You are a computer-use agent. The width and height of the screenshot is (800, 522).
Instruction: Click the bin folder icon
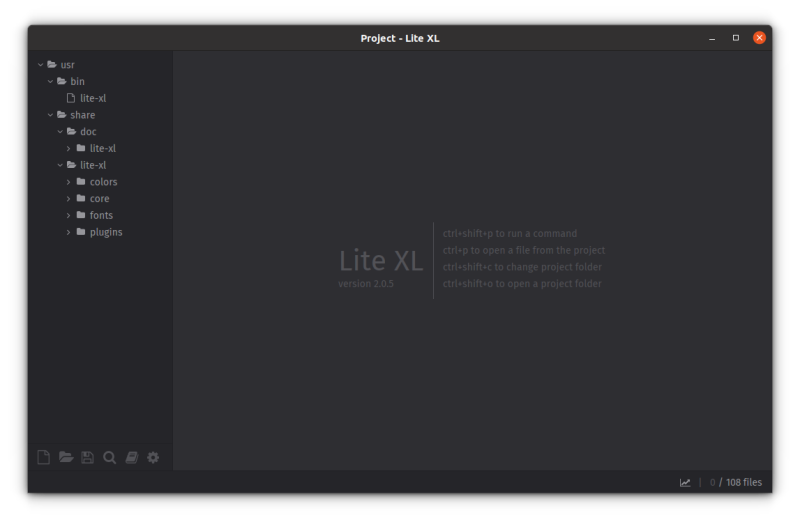[62, 81]
